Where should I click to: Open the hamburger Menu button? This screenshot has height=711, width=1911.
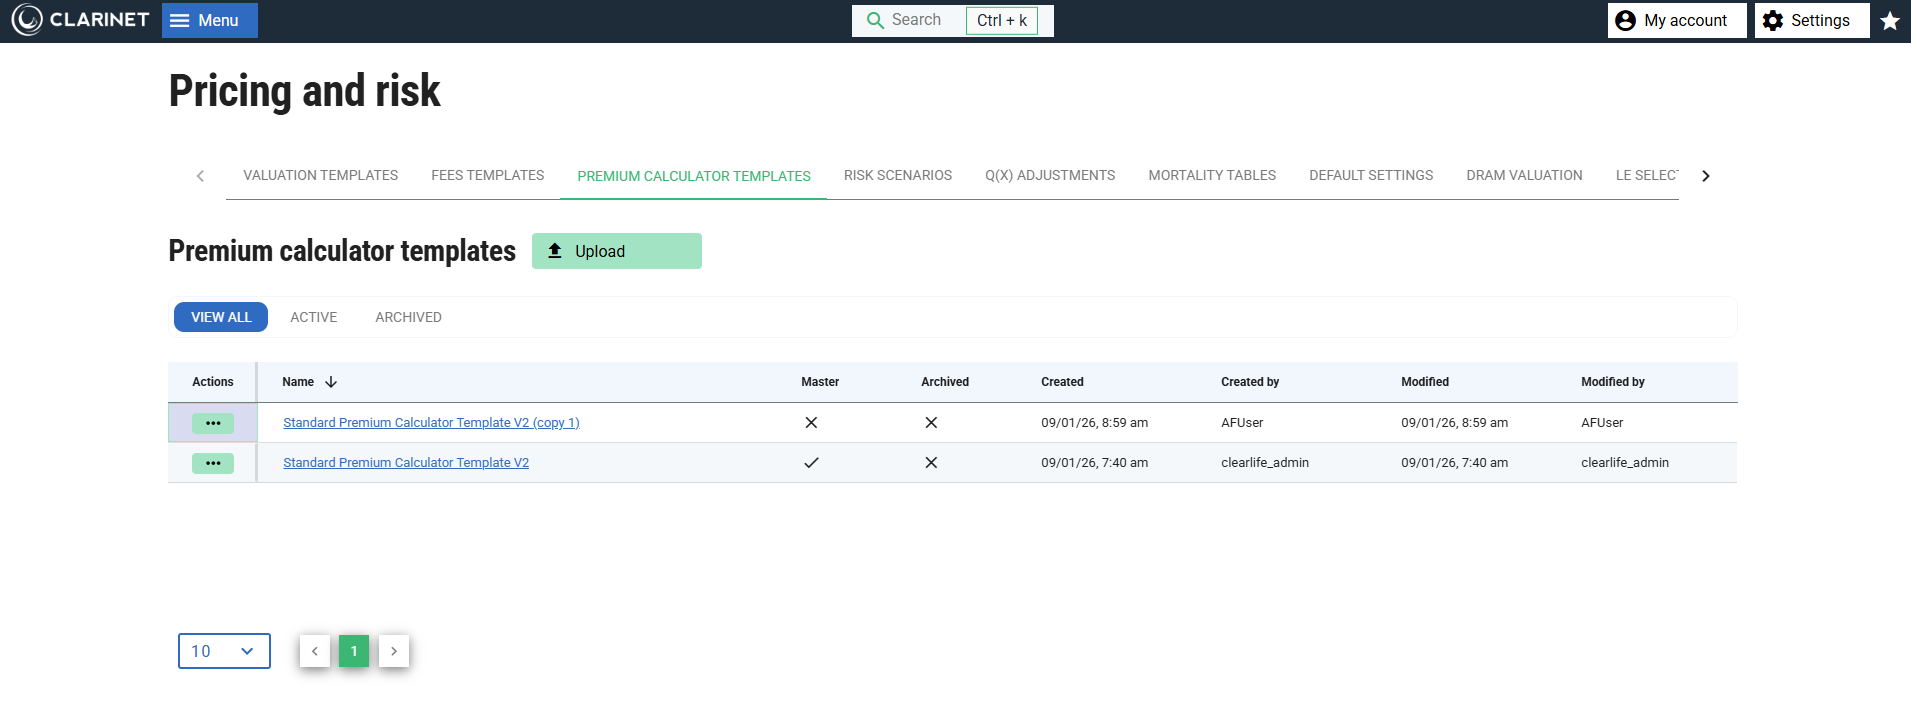tap(209, 20)
